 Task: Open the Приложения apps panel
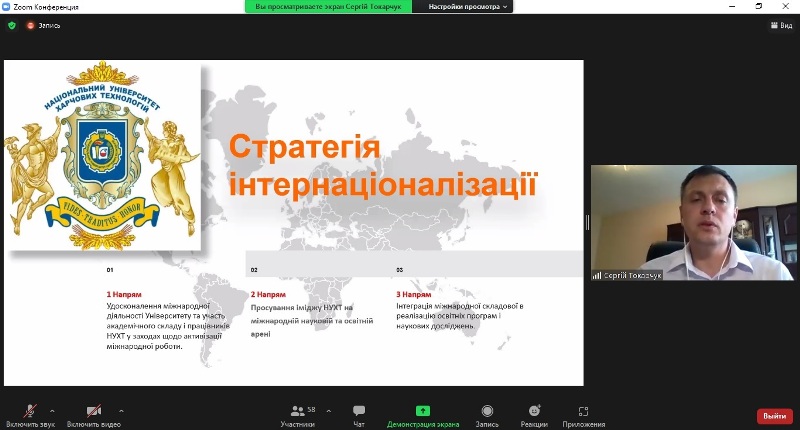click(x=584, y=416)
